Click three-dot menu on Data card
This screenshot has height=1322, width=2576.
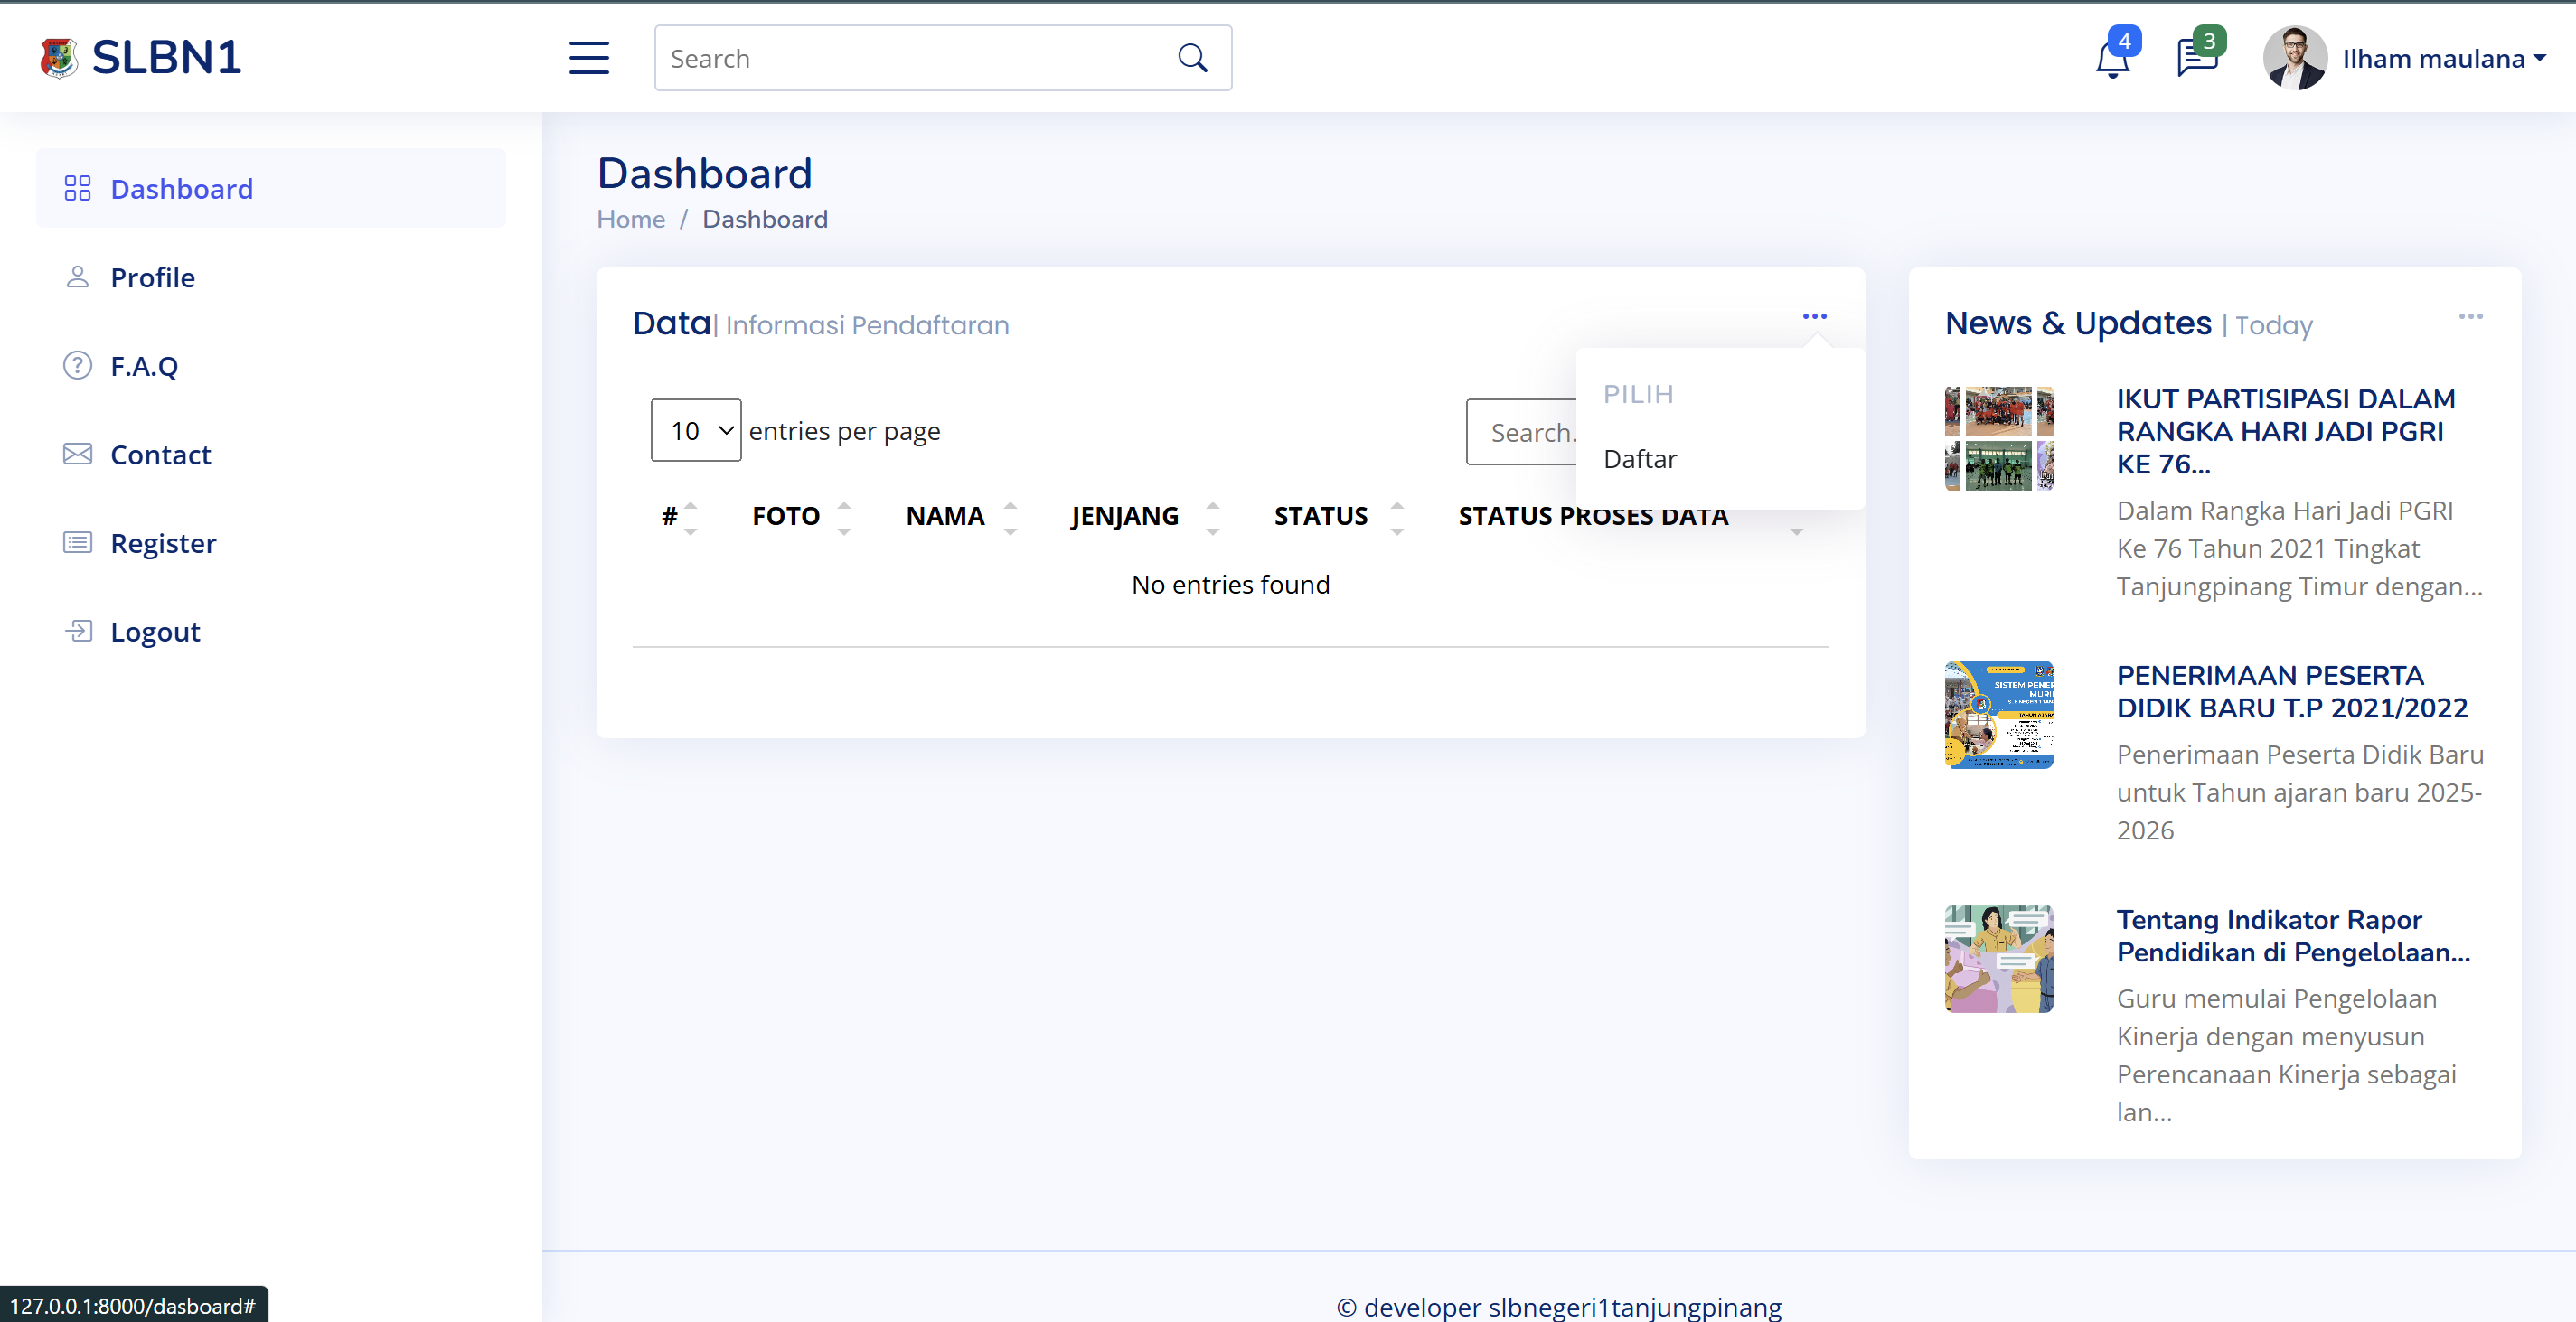coord(1814,317)
